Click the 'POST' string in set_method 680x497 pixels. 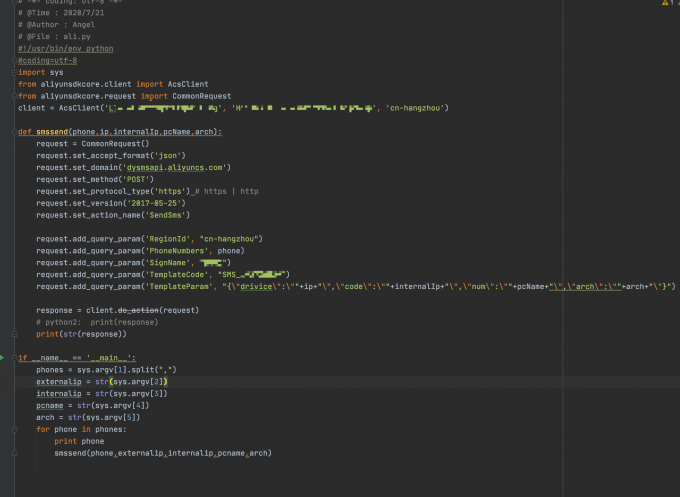pos(136,180)
